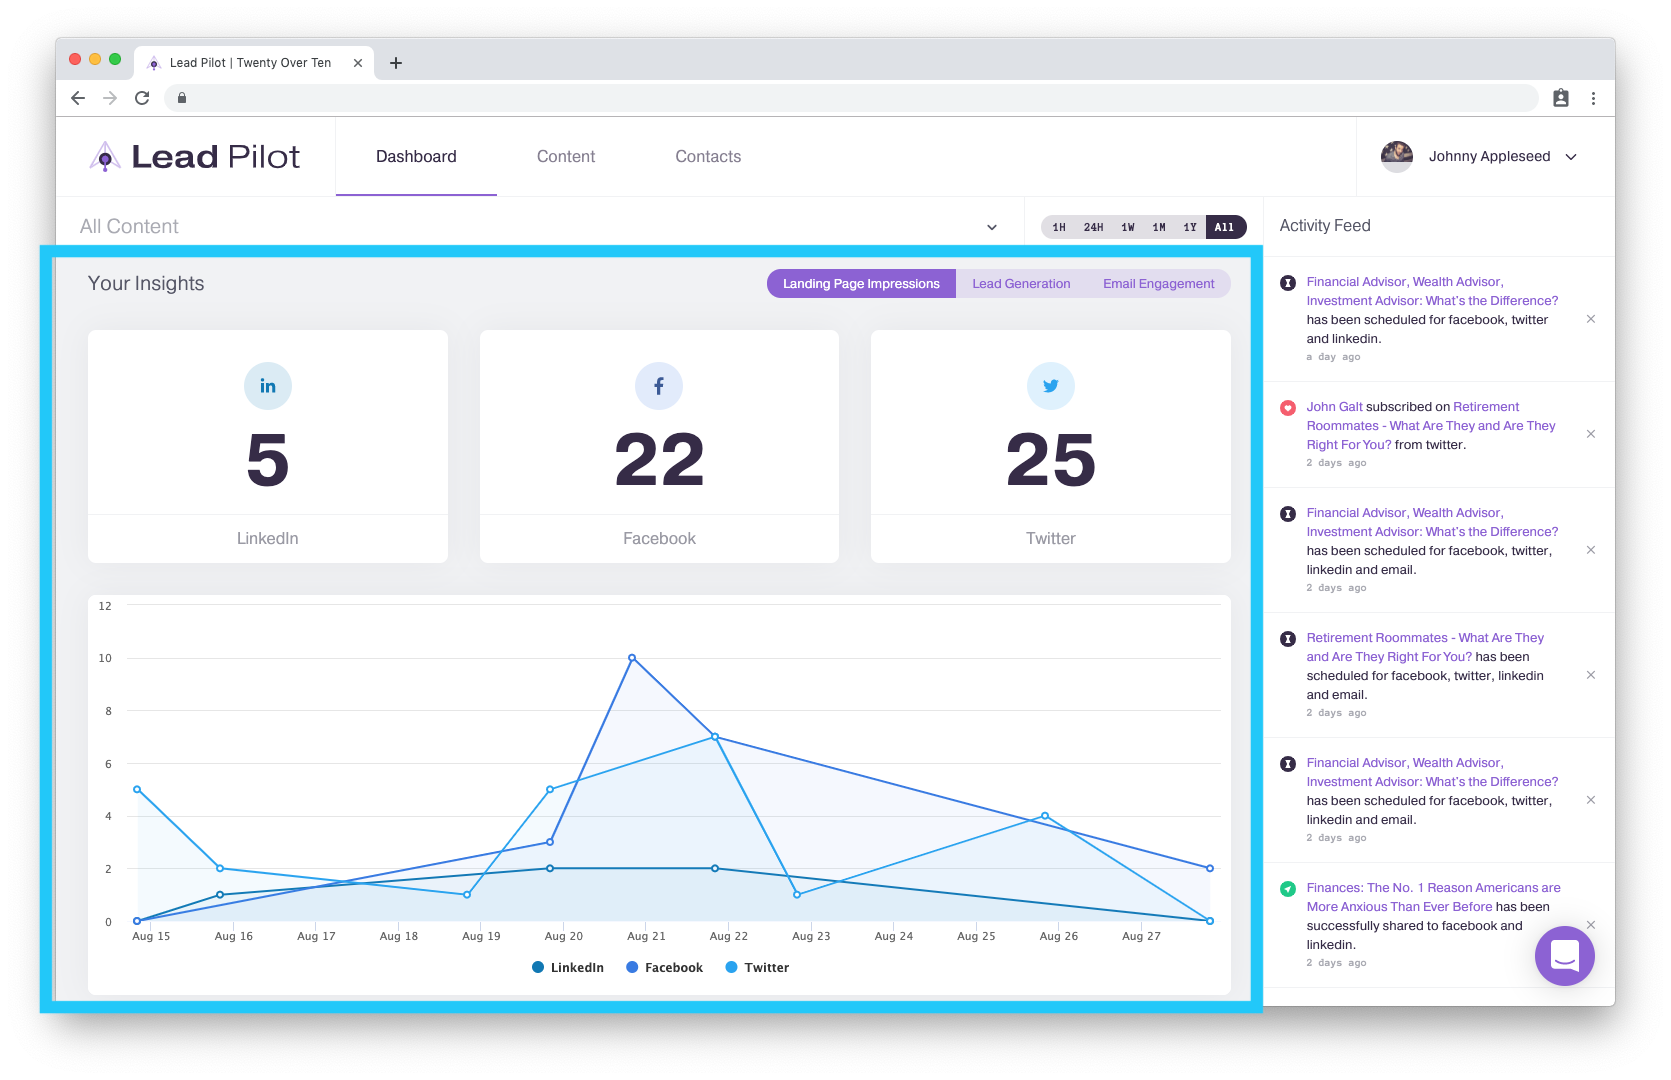The height and width of the screenshot is (1080, 1671).
Task: Show Lead Generation insights
Action: (1021, 284)
